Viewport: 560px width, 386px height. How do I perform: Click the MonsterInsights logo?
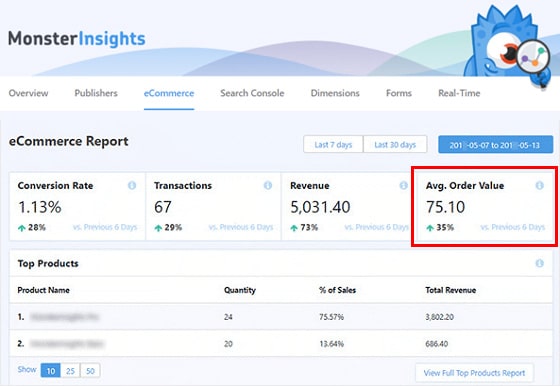pyautogui.click(x=77, y=39)
